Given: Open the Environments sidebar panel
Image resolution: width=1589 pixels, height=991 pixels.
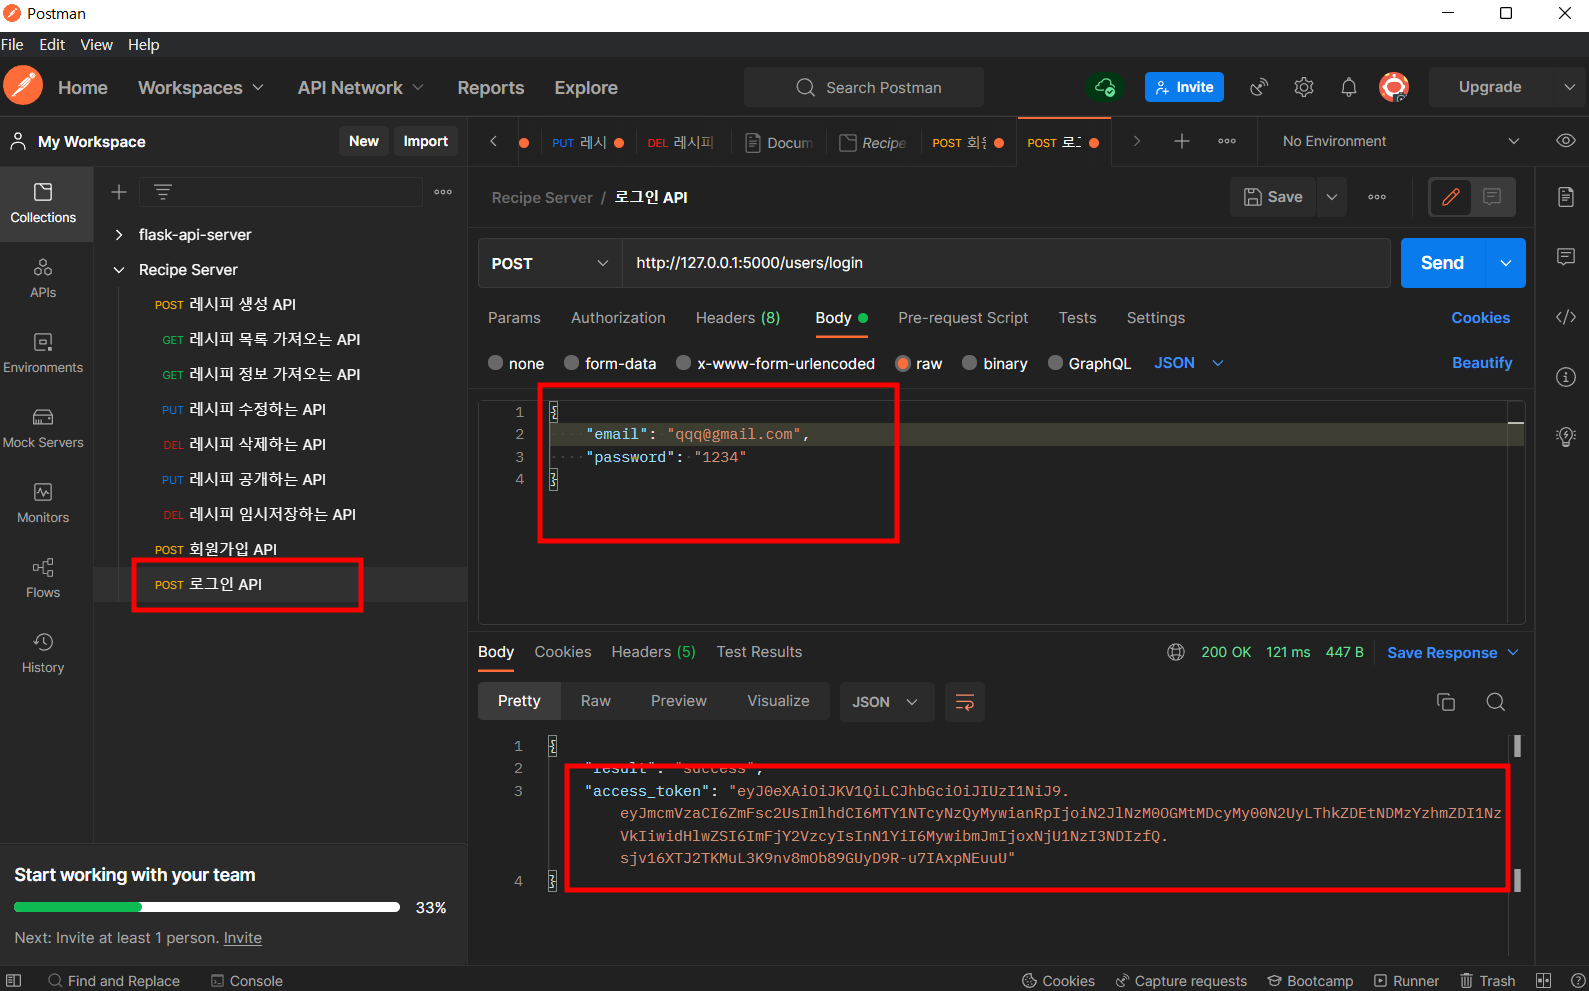Looking at the screenshot, I should pos(43,353).
